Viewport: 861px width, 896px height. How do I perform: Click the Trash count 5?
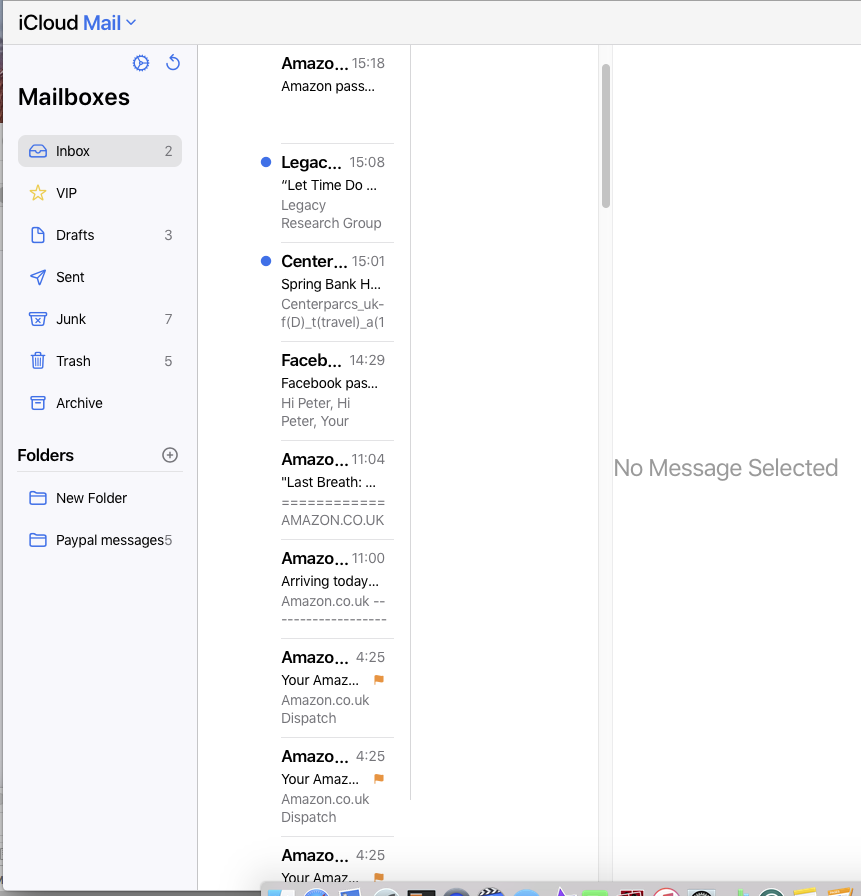coord(168,361)
